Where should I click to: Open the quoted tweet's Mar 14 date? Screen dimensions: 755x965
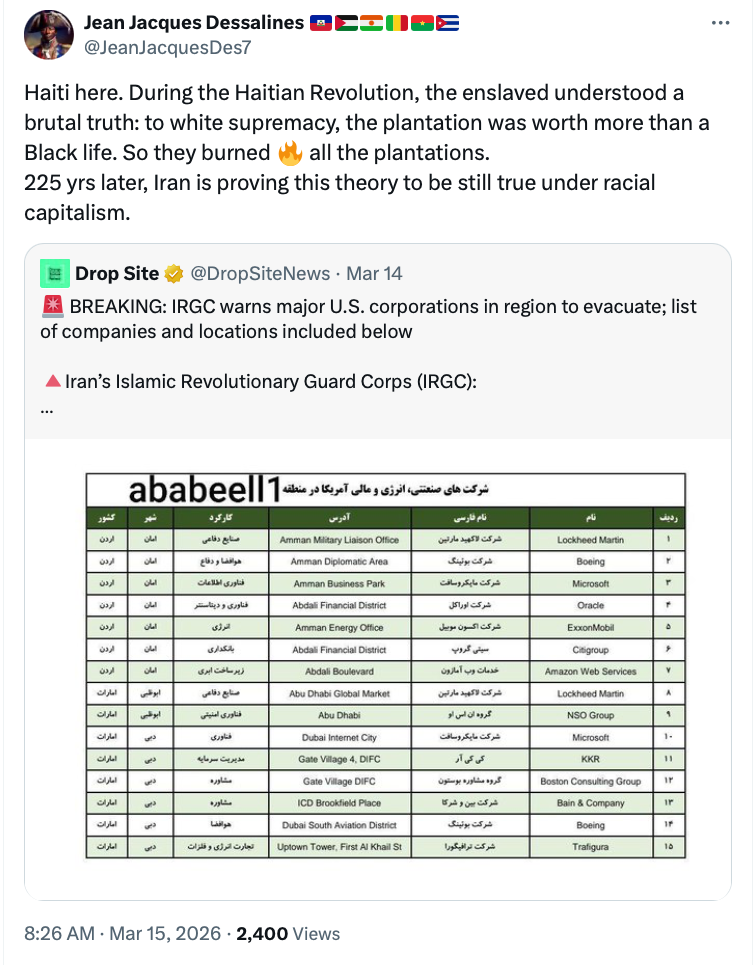[x=374, y=273]
